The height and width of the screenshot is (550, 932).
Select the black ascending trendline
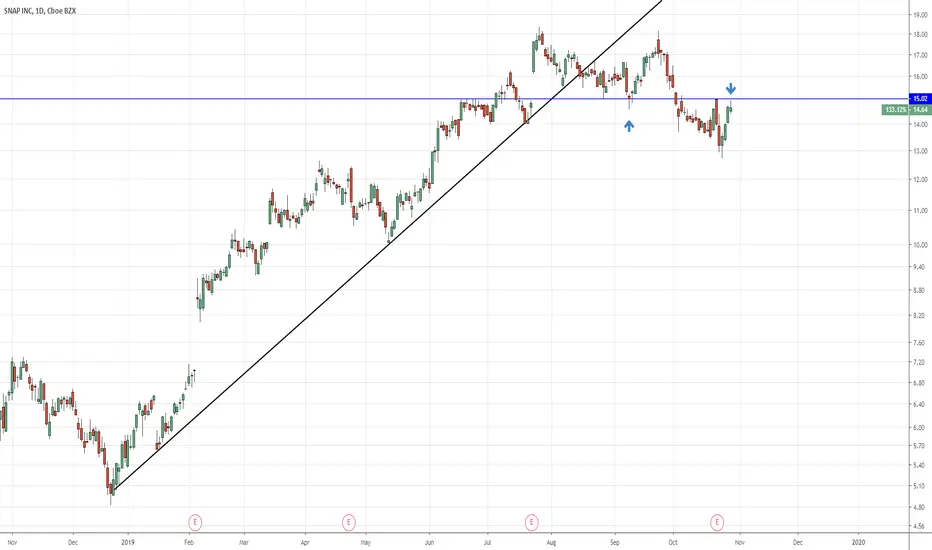(x=386, y=244)
